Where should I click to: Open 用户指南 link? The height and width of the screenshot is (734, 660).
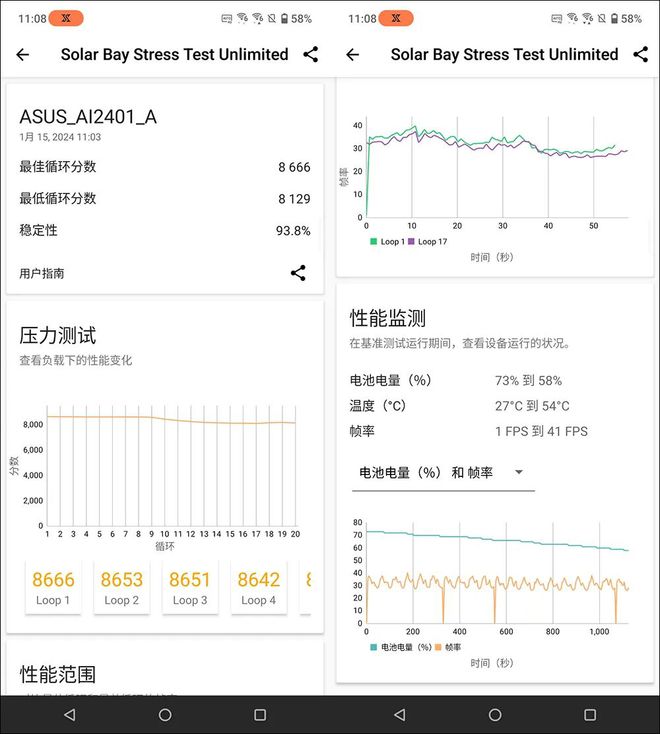42,273
